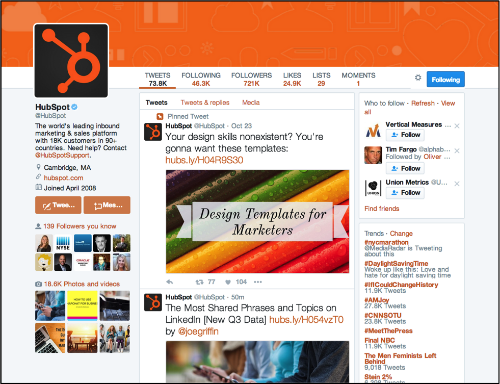The image size is (500, 384).
Task: Open the #MeetThePress trend
Action: pyautogui.click(x=388, y=331)
